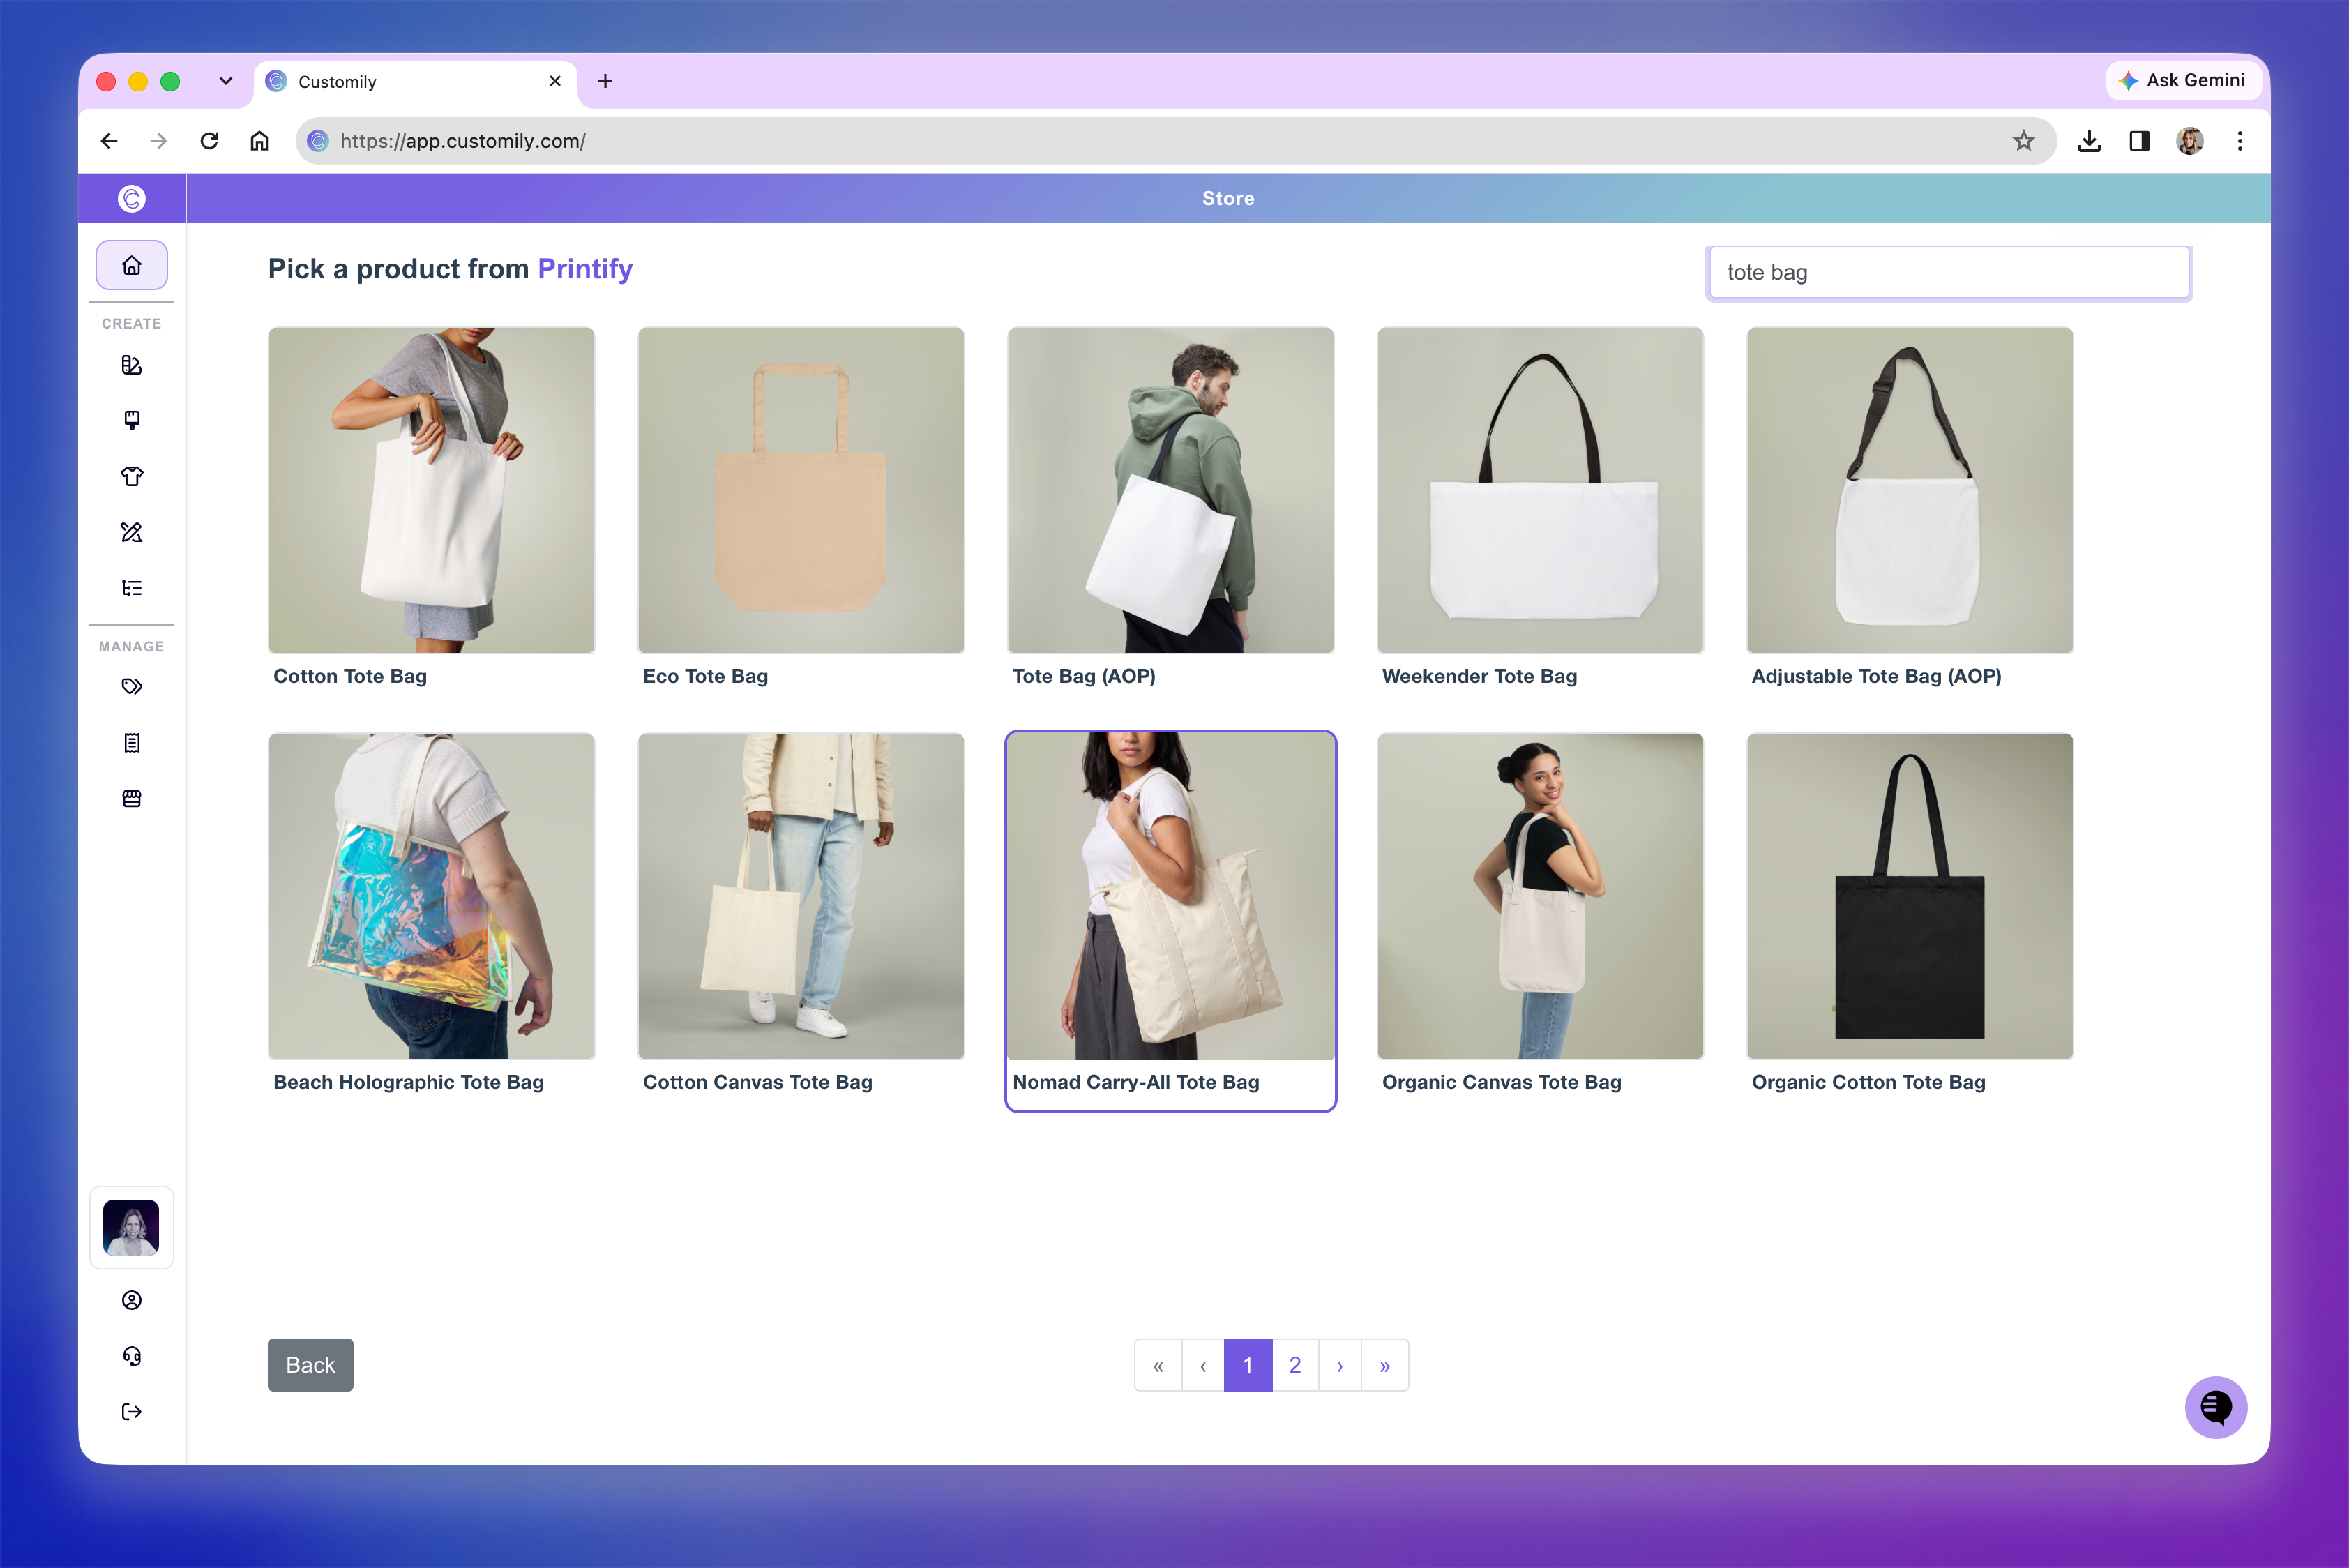Open the store icon under MANAGE
The width and height of the screenshot is (2349, 1568).
(131, 799)
